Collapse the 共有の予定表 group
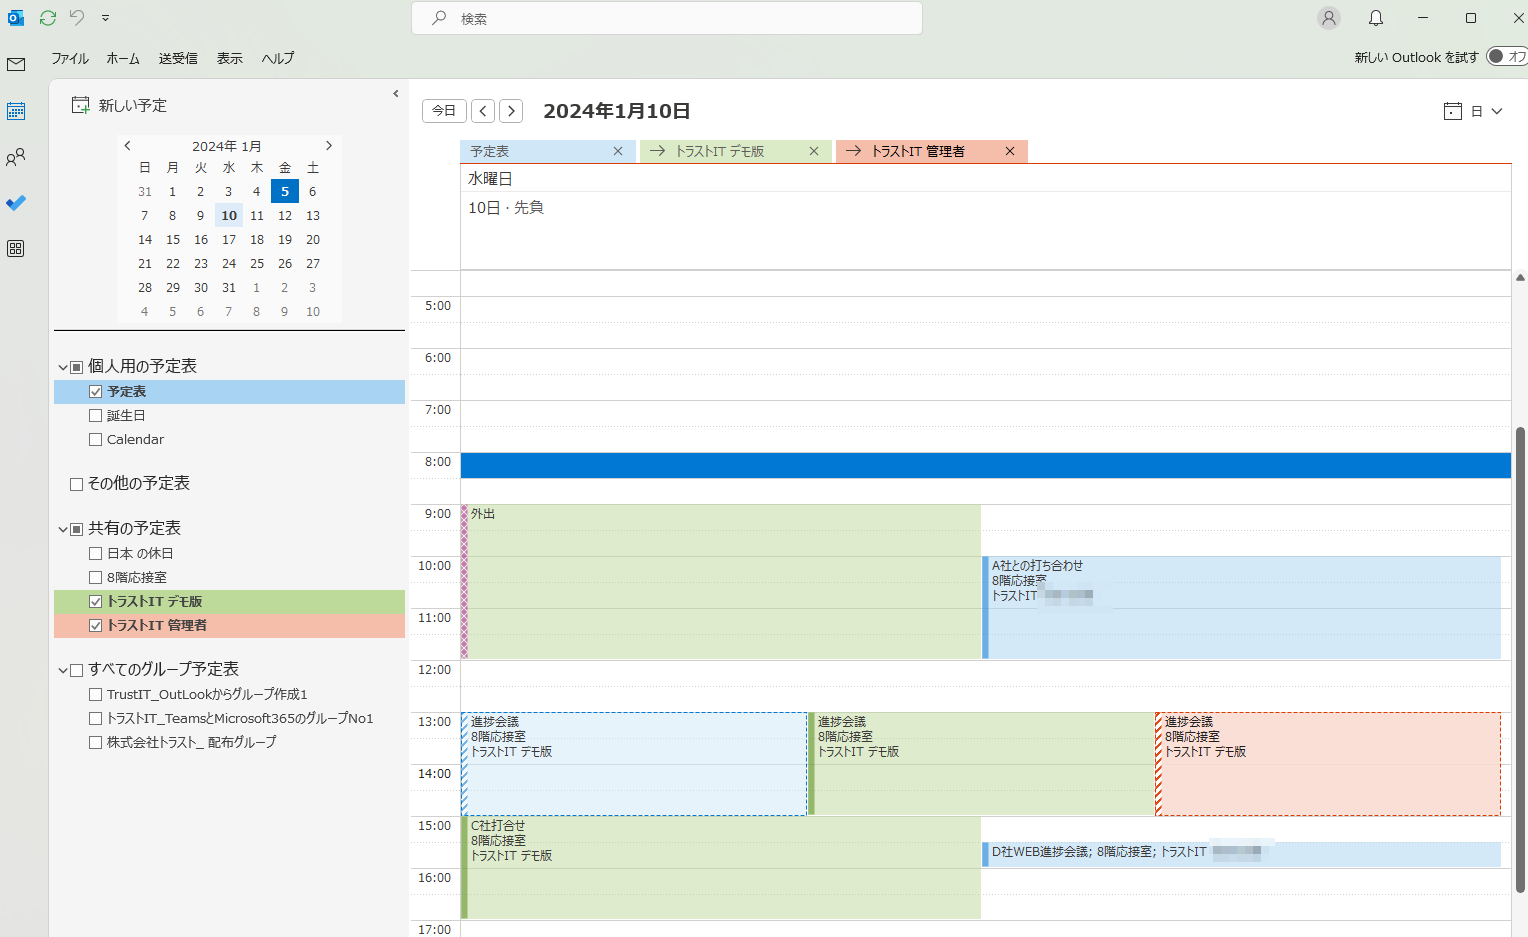 (x=63, y=529)
